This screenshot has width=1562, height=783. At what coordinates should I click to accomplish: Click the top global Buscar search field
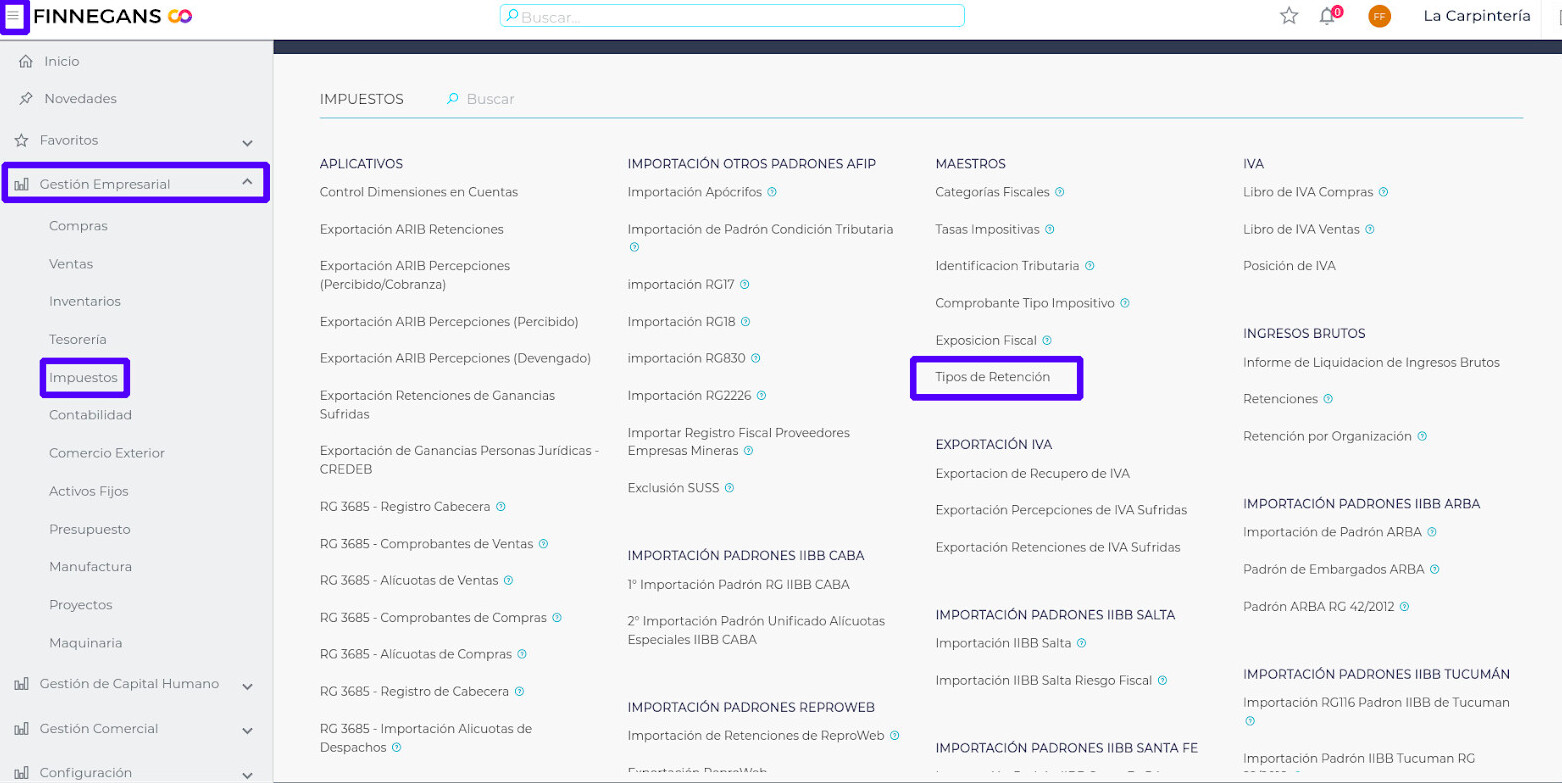[732, 16]
